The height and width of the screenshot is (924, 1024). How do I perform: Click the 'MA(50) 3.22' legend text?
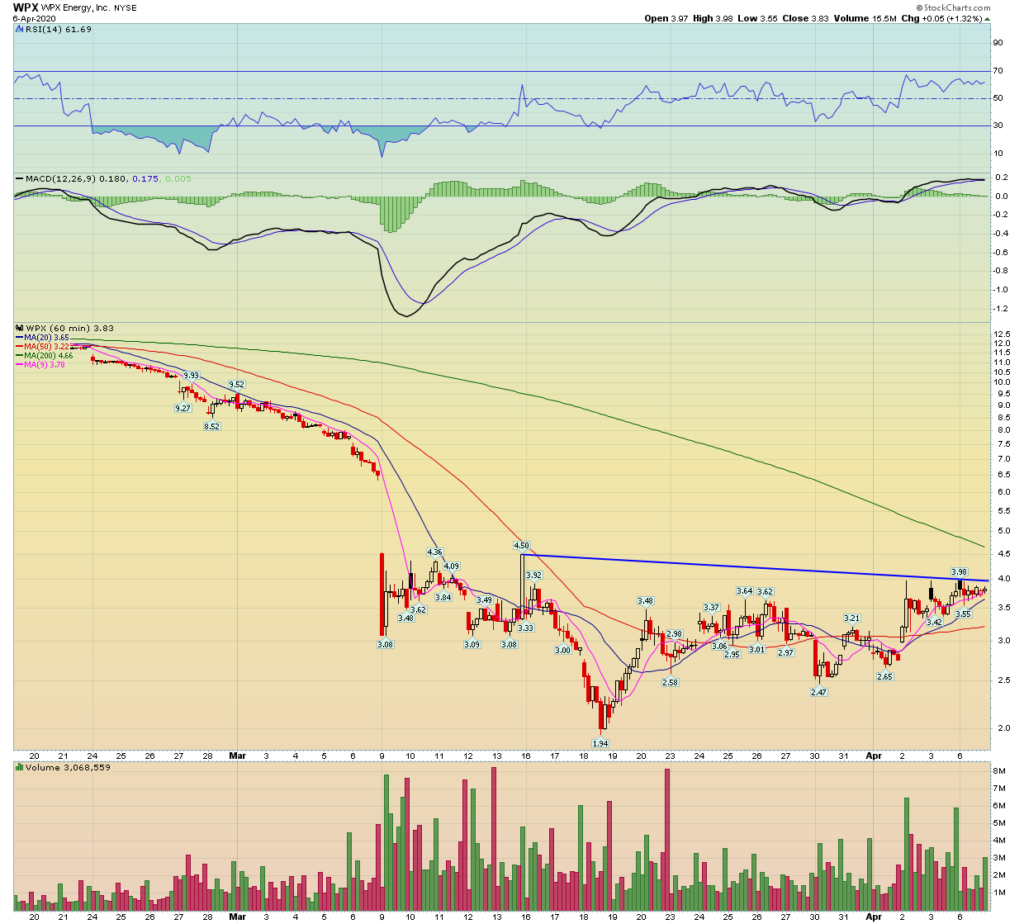(x=46, y=346)
